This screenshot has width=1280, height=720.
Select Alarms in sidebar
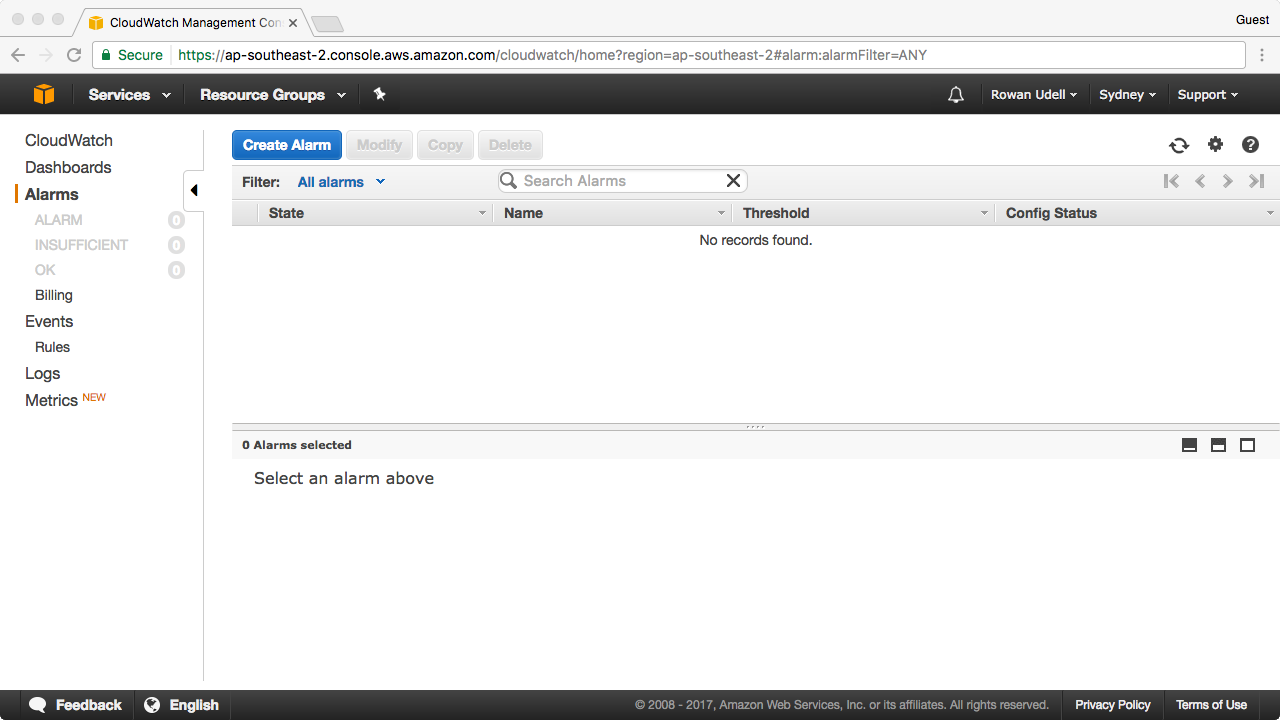coord(52,195)
